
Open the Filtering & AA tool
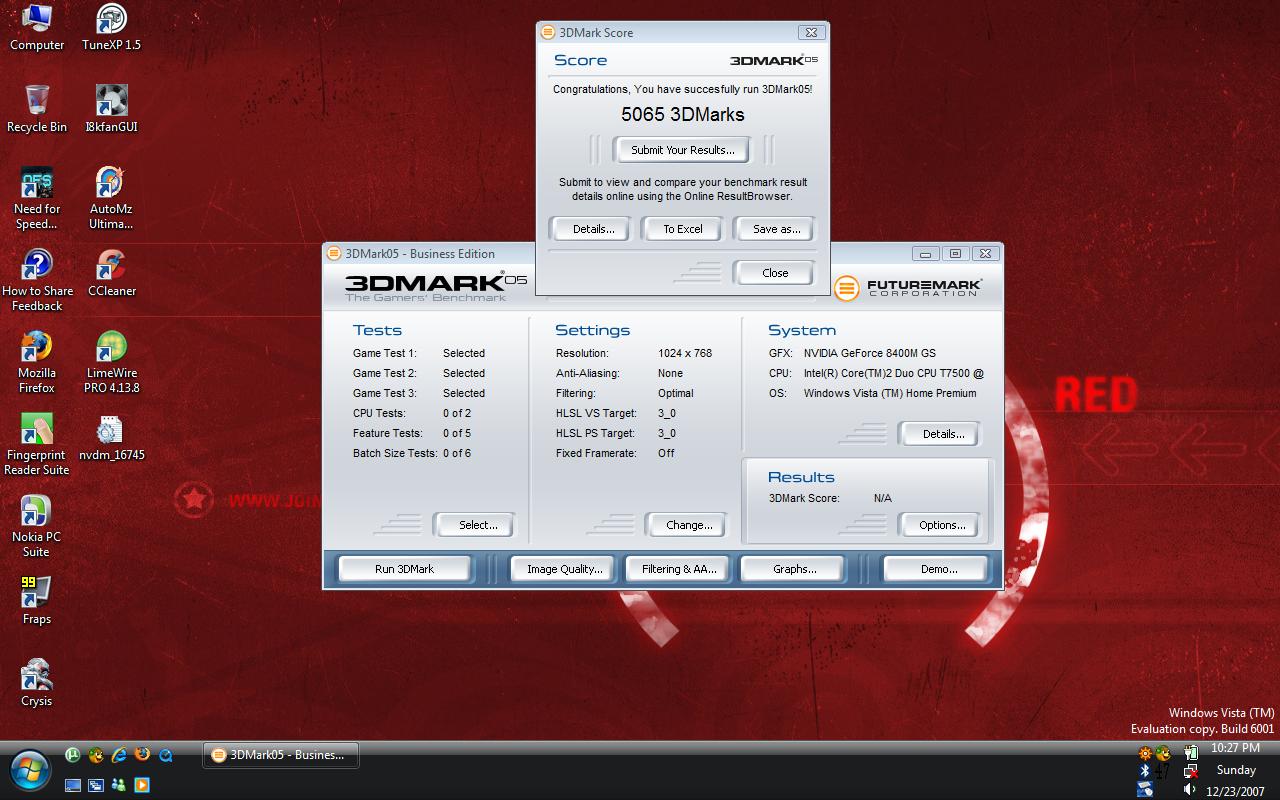[x=679, y=569]
